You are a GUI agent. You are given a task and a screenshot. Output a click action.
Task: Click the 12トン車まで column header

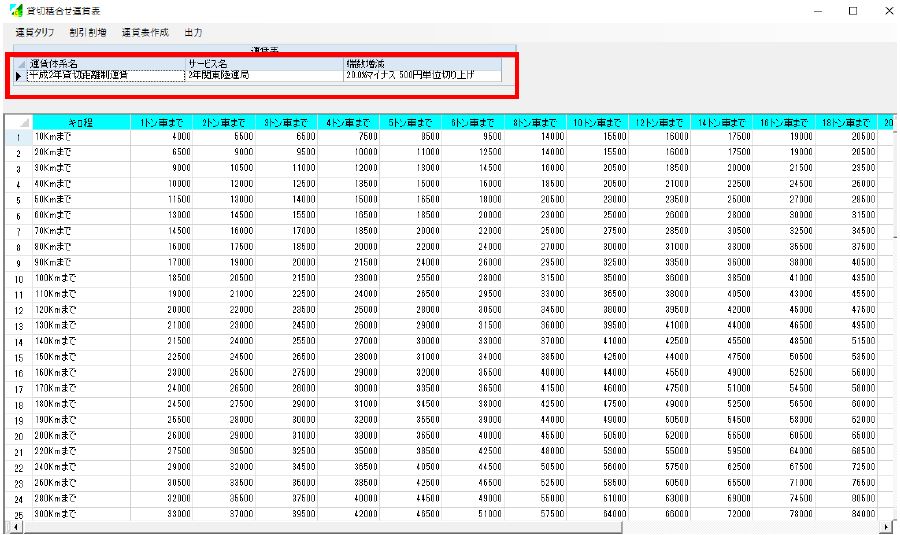(x=660, y=122)
